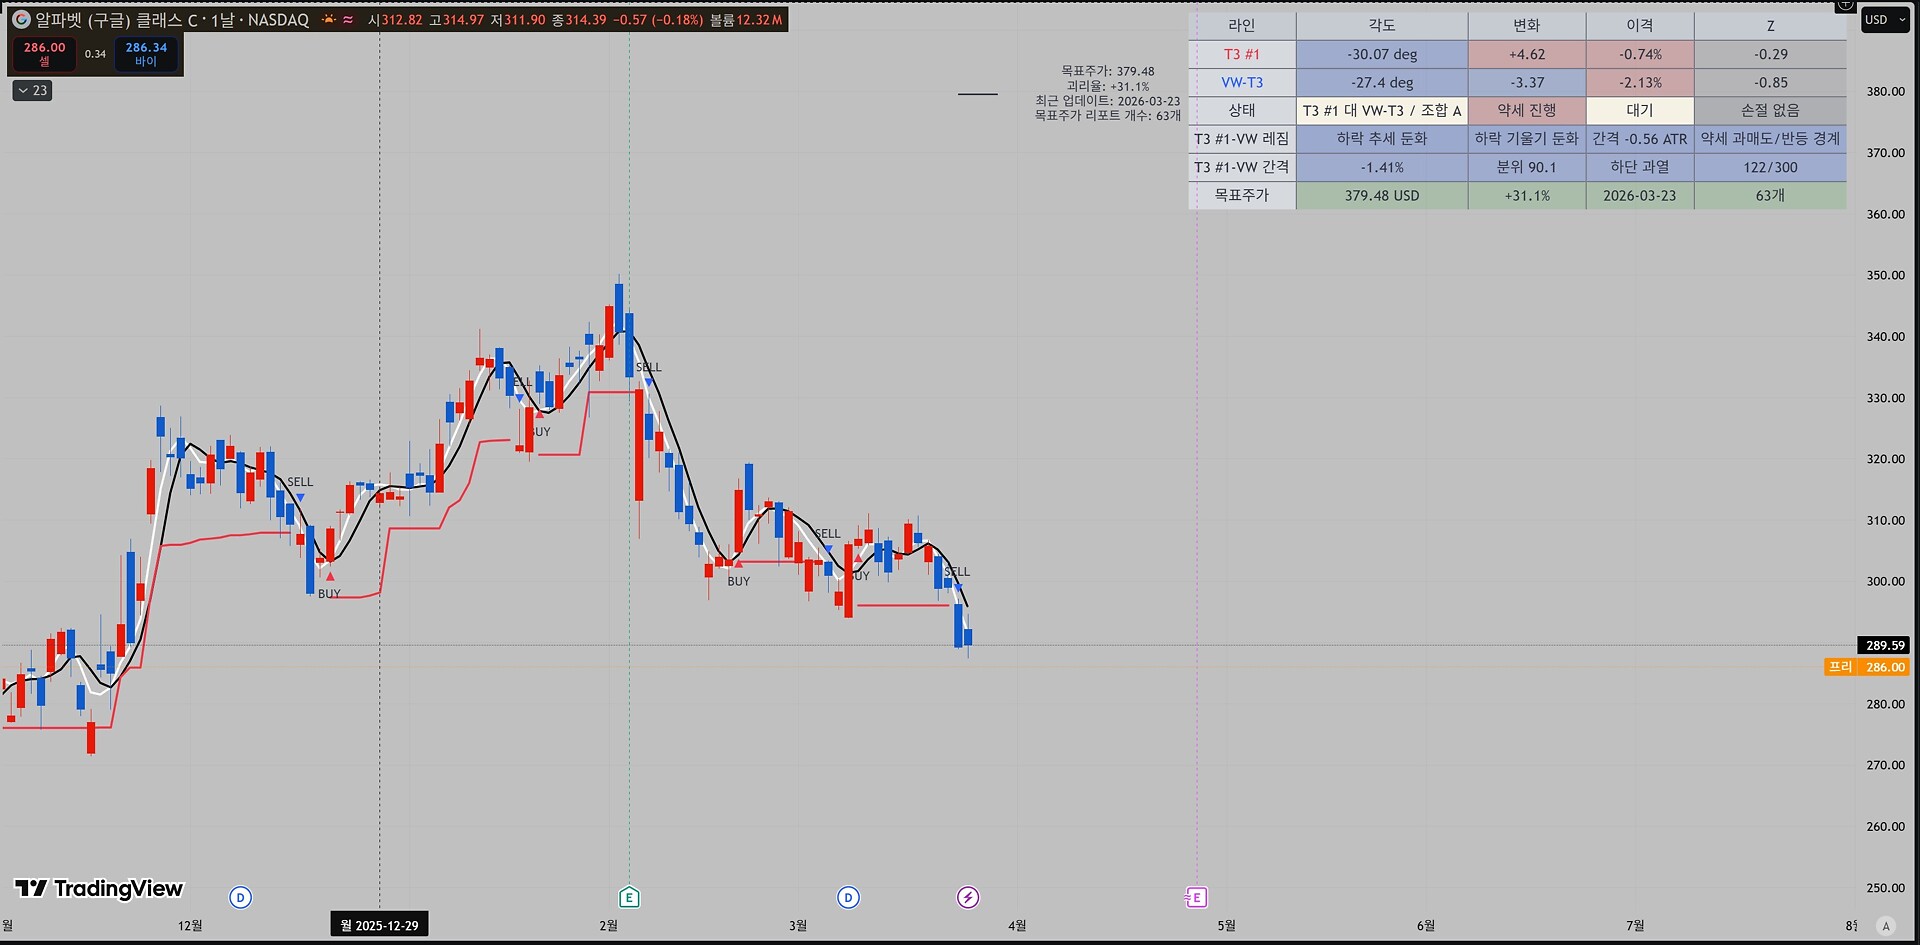
Task: Click the 하락 추세 둔화 cell
Action: point(1382,138)
